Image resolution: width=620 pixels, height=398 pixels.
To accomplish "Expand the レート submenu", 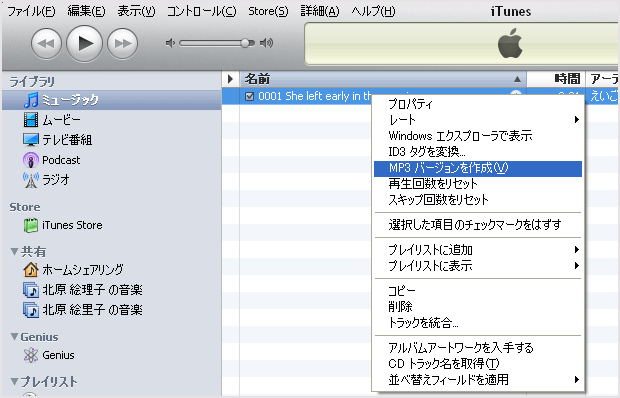I will pos(478,120).
